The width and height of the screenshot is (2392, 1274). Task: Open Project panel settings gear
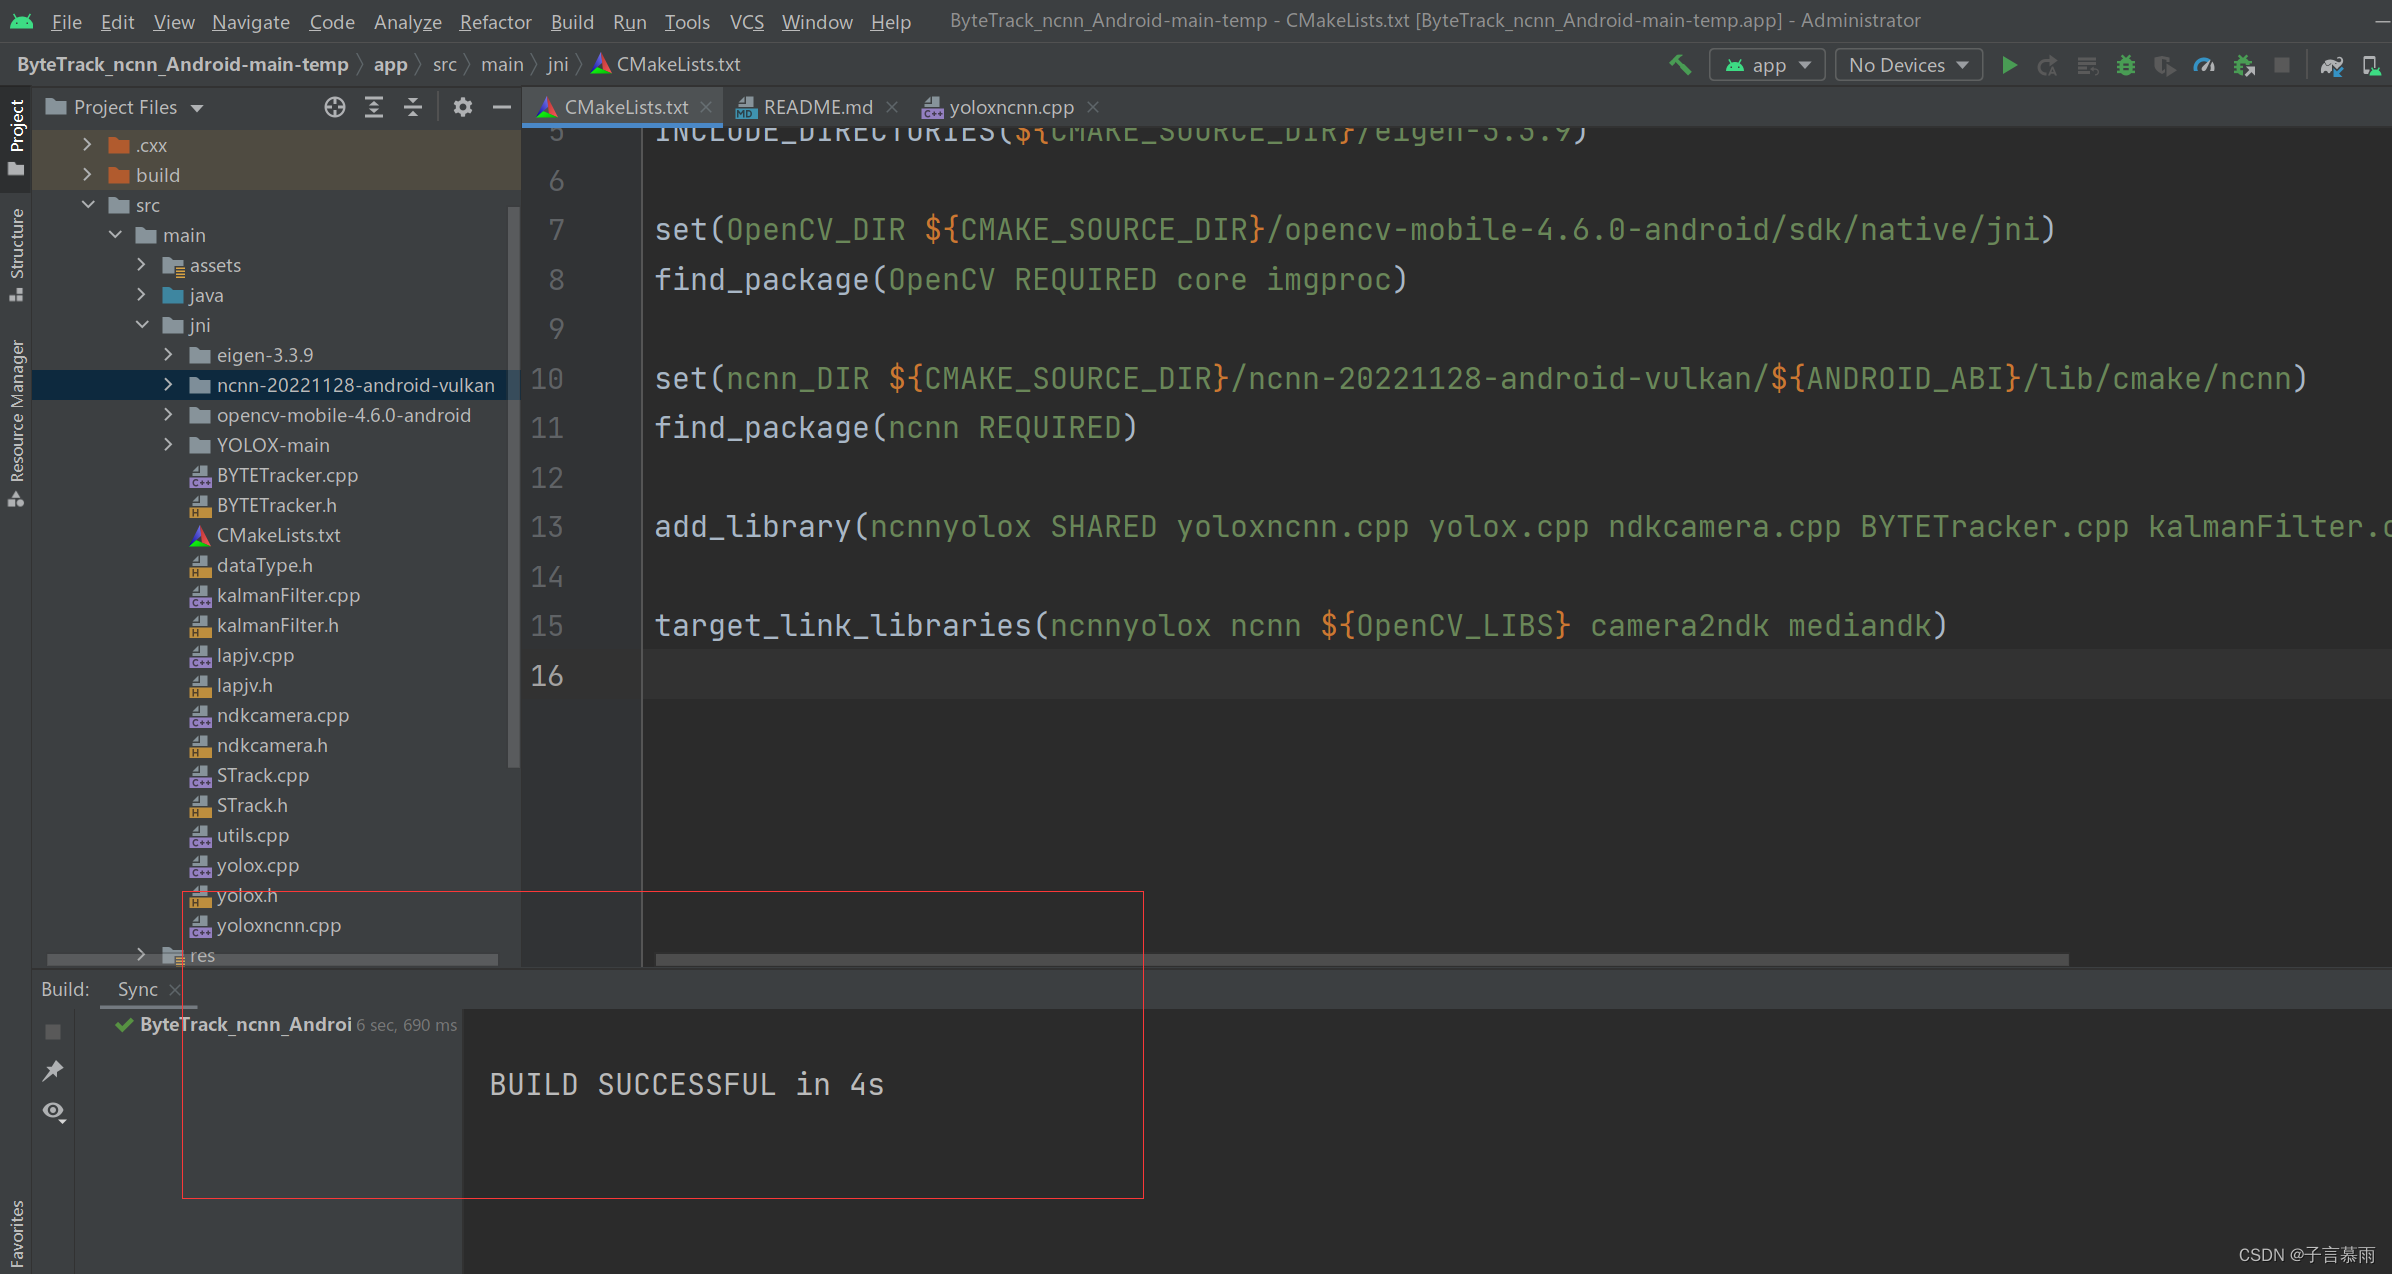[x=462, y=107]
